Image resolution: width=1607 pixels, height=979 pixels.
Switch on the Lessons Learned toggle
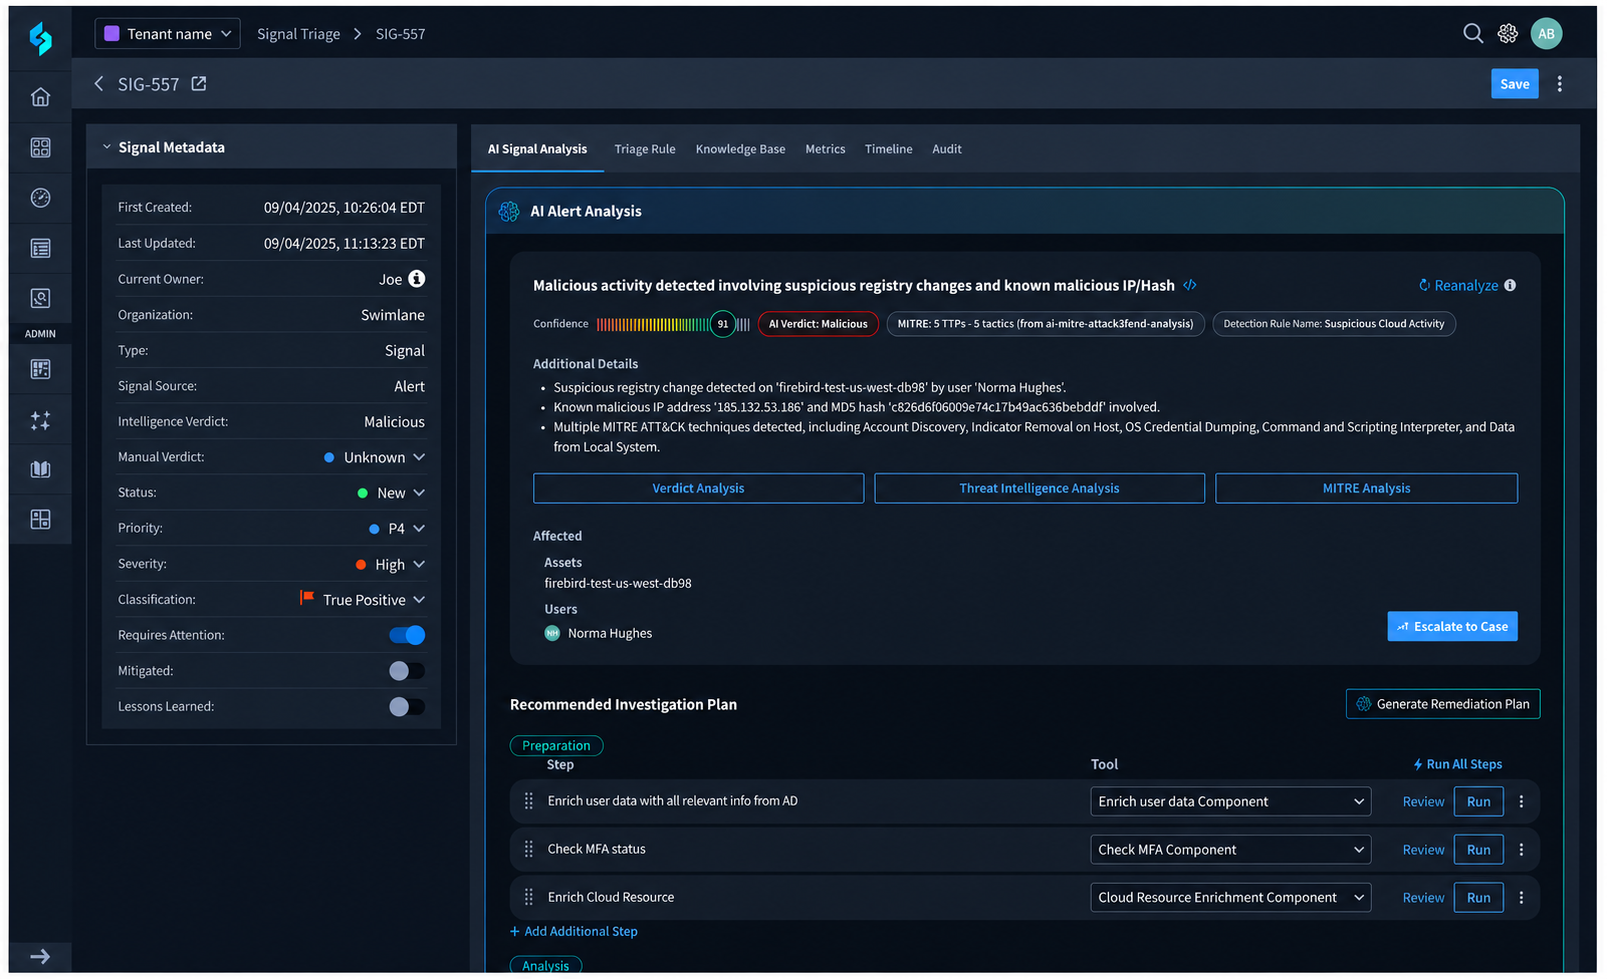(407, 707)
